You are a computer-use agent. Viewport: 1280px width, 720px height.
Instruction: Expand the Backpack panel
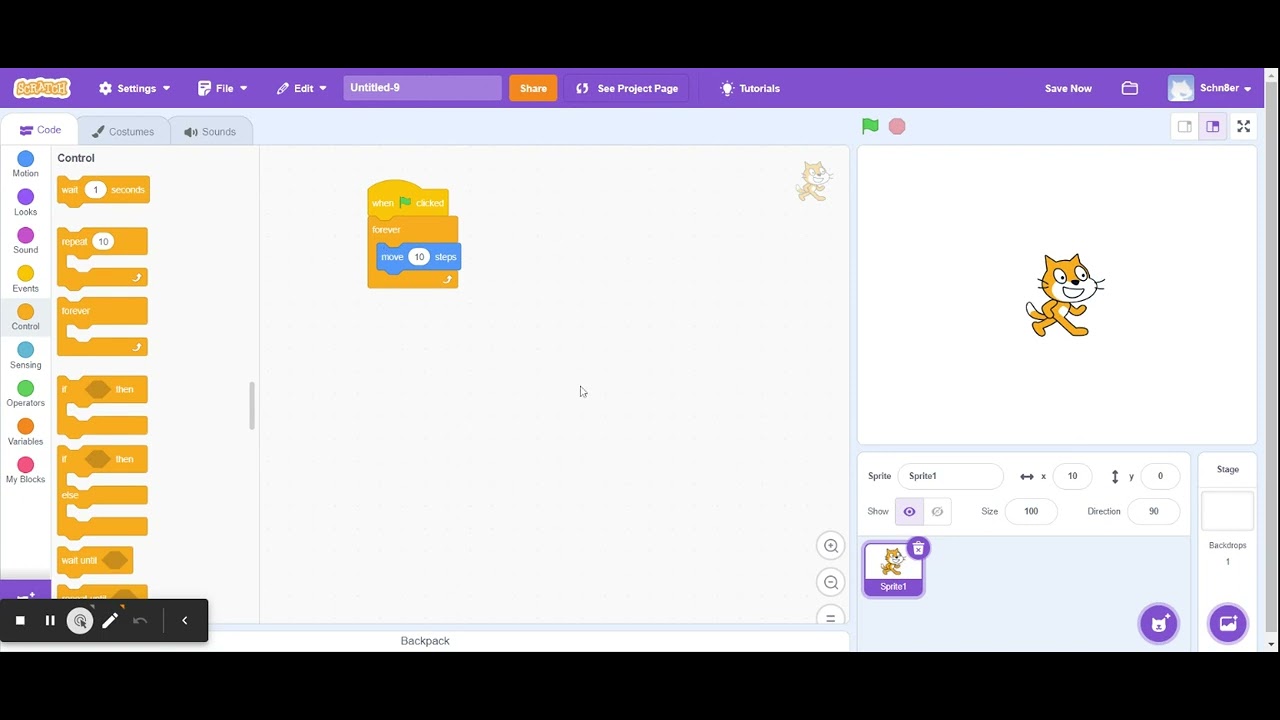tap(425, 641)
